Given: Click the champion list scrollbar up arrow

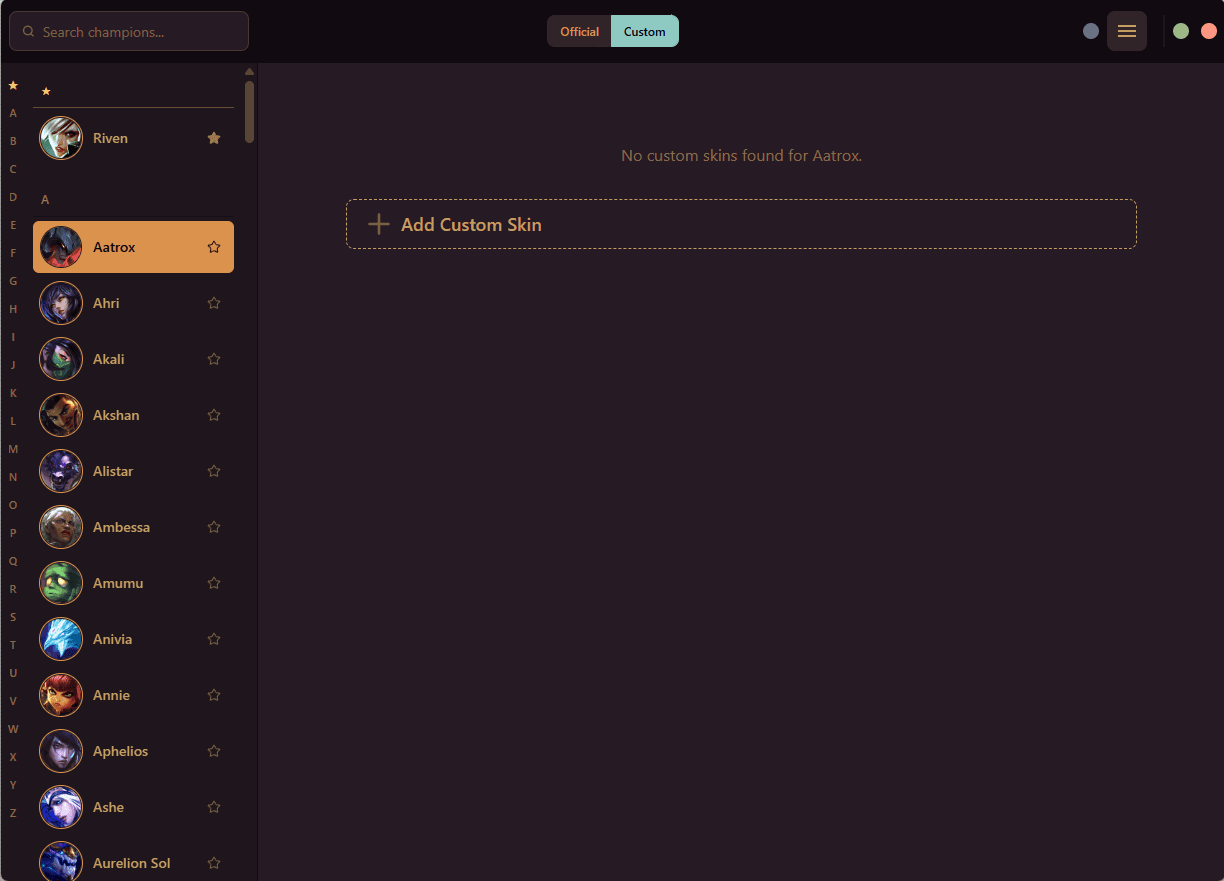Looking at the screenshot, I should click(249, 70).
